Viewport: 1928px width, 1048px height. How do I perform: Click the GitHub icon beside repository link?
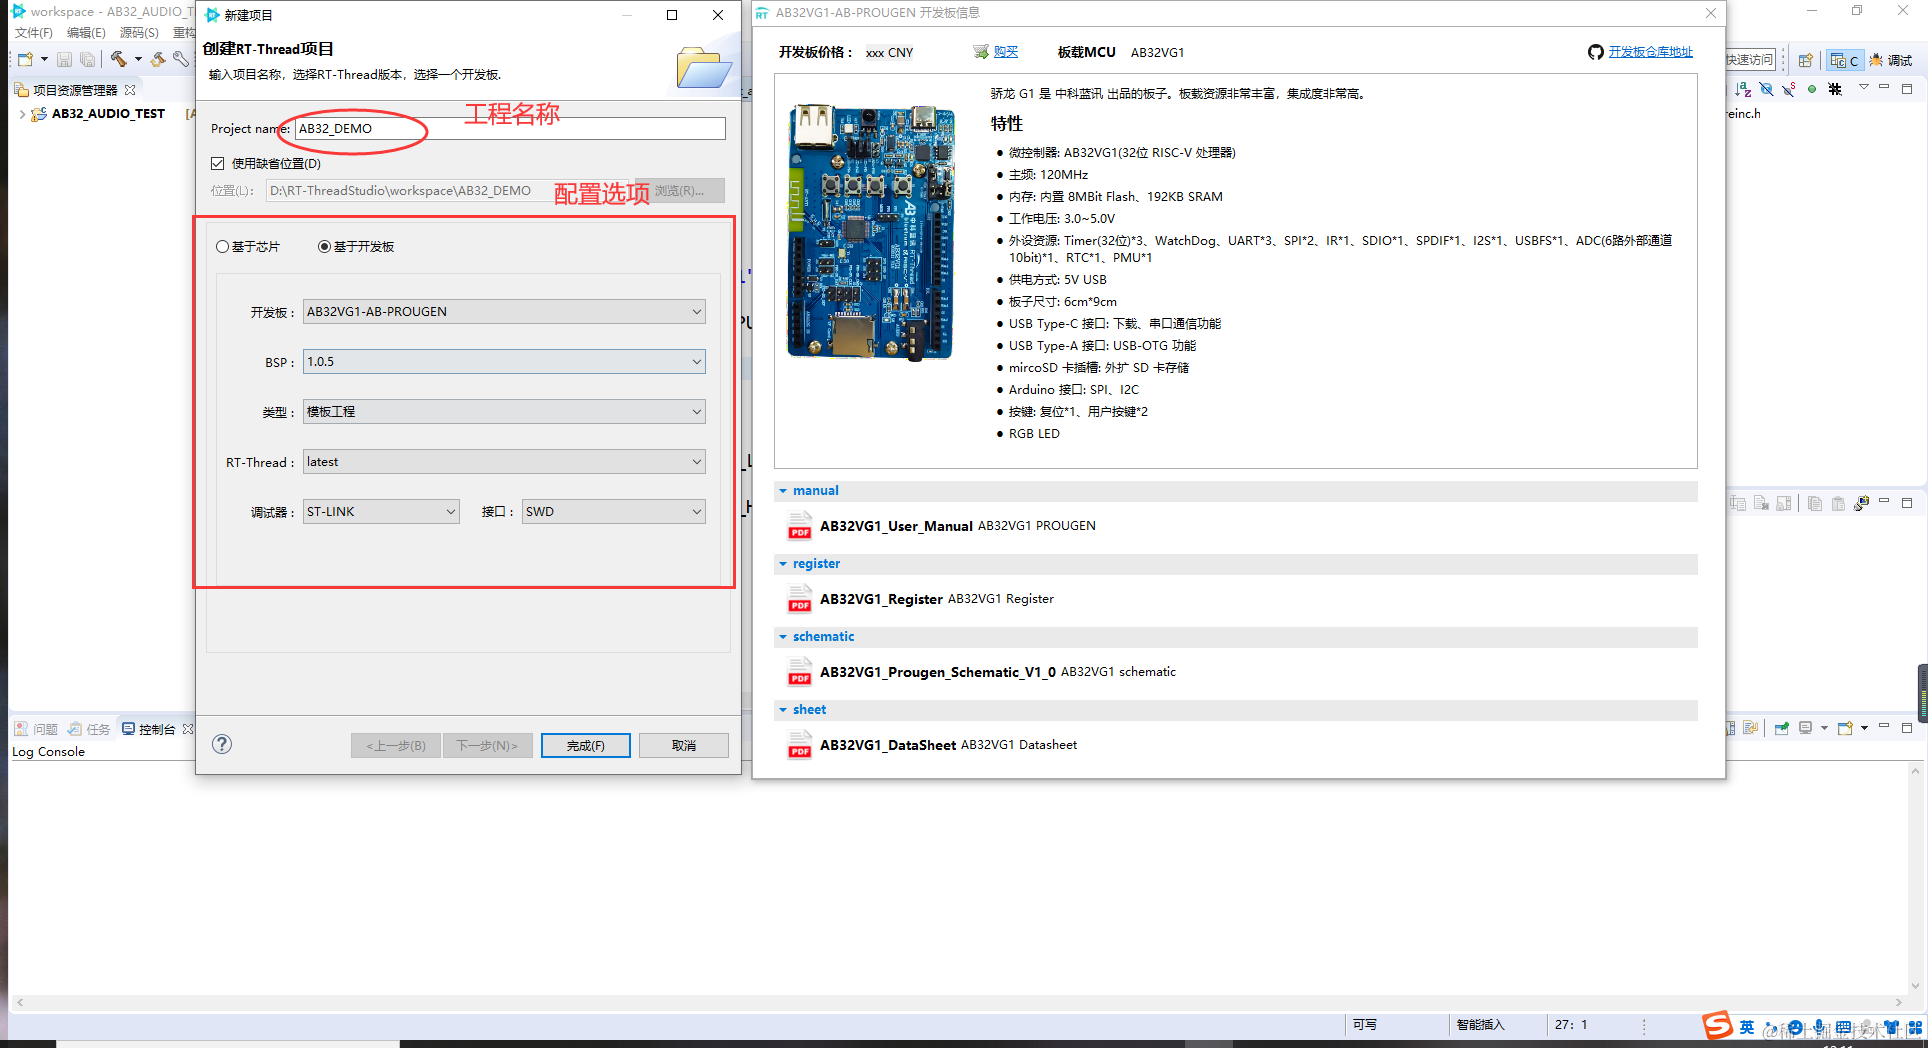[x=1596, y=52]
